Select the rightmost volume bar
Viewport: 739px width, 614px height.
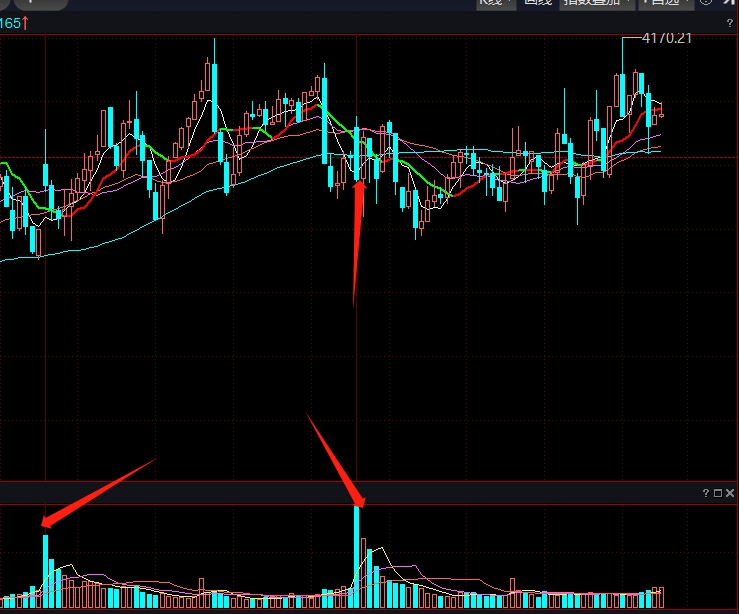660,597
